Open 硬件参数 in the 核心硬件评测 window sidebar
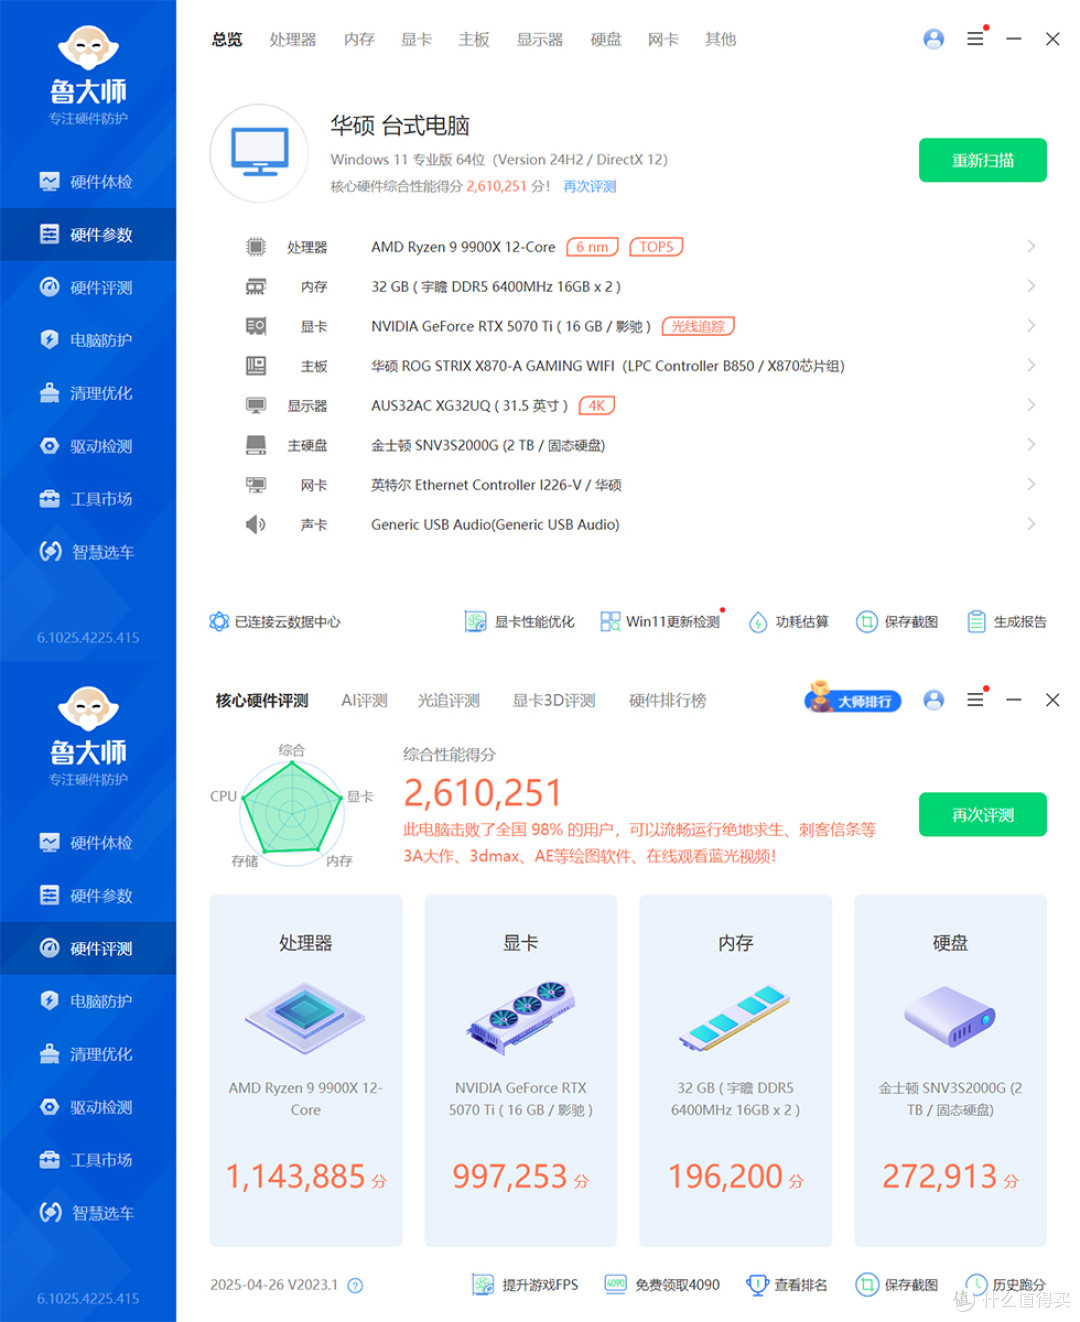 point(88,896)
